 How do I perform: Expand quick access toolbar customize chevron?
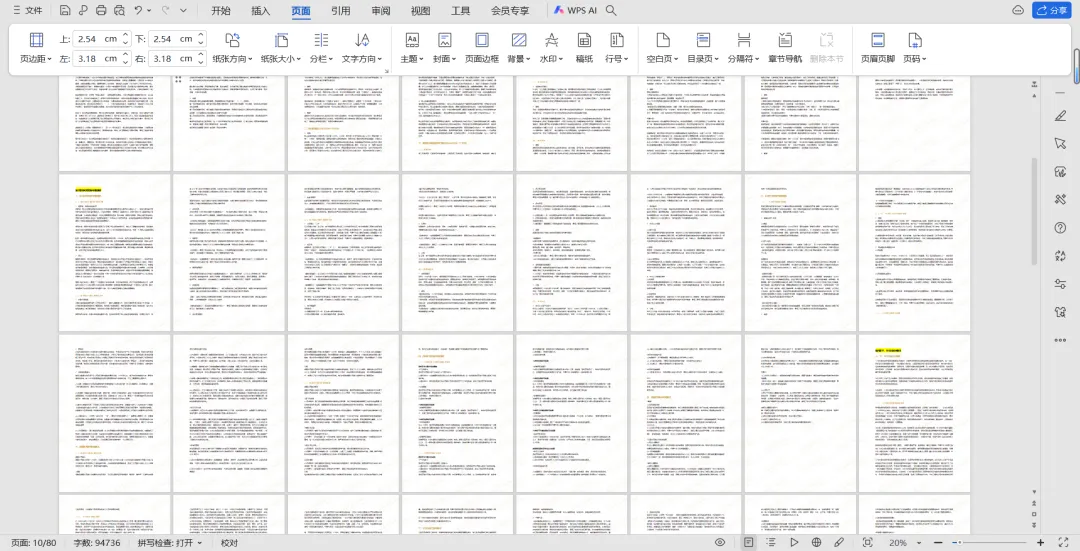[x=183, y=10]
